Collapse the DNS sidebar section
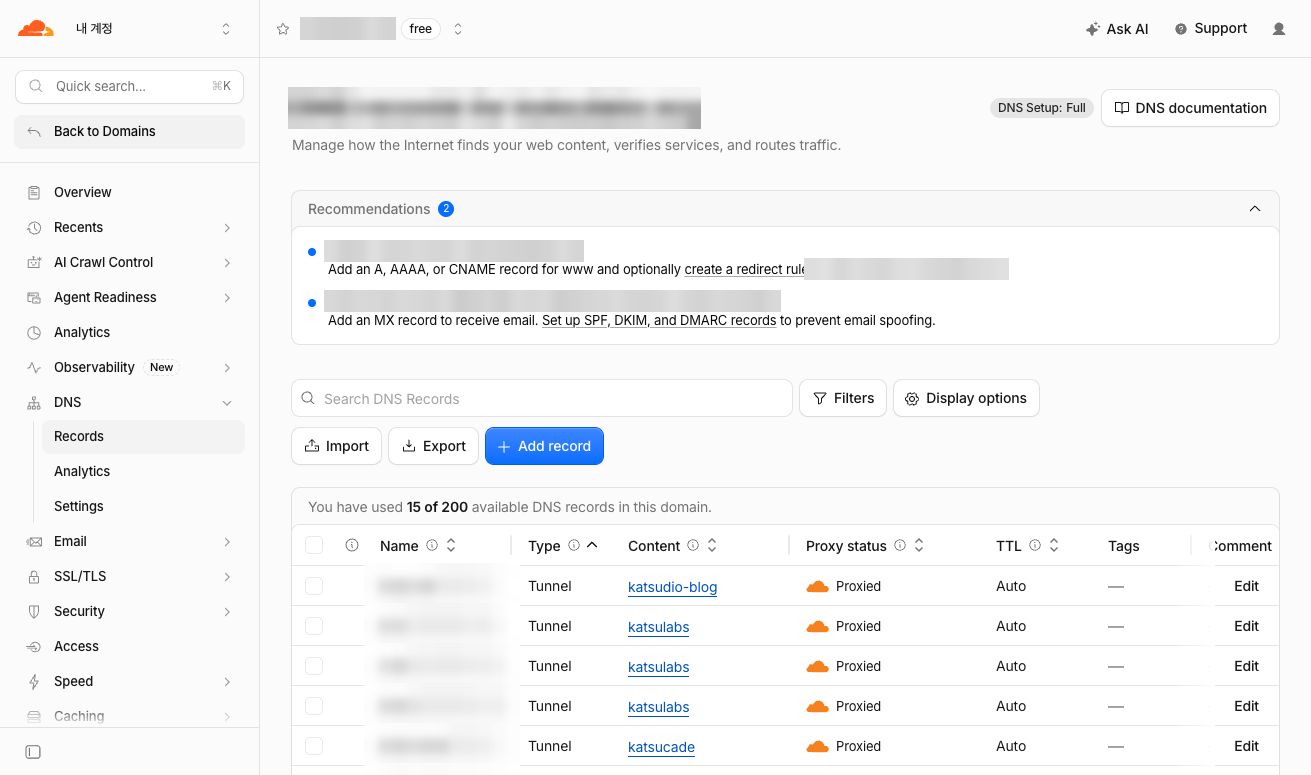 click(227, 403)
